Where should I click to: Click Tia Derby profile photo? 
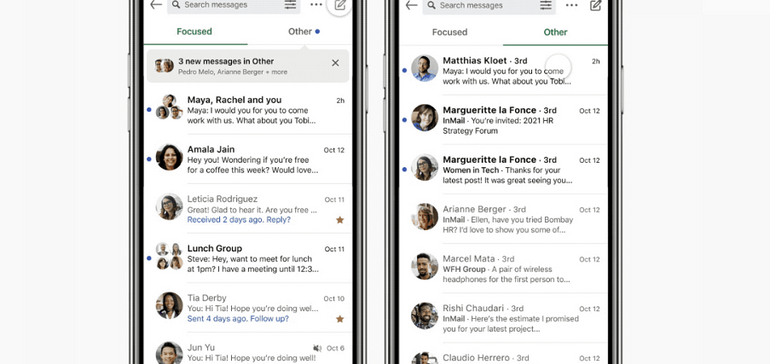click(169, 306)
